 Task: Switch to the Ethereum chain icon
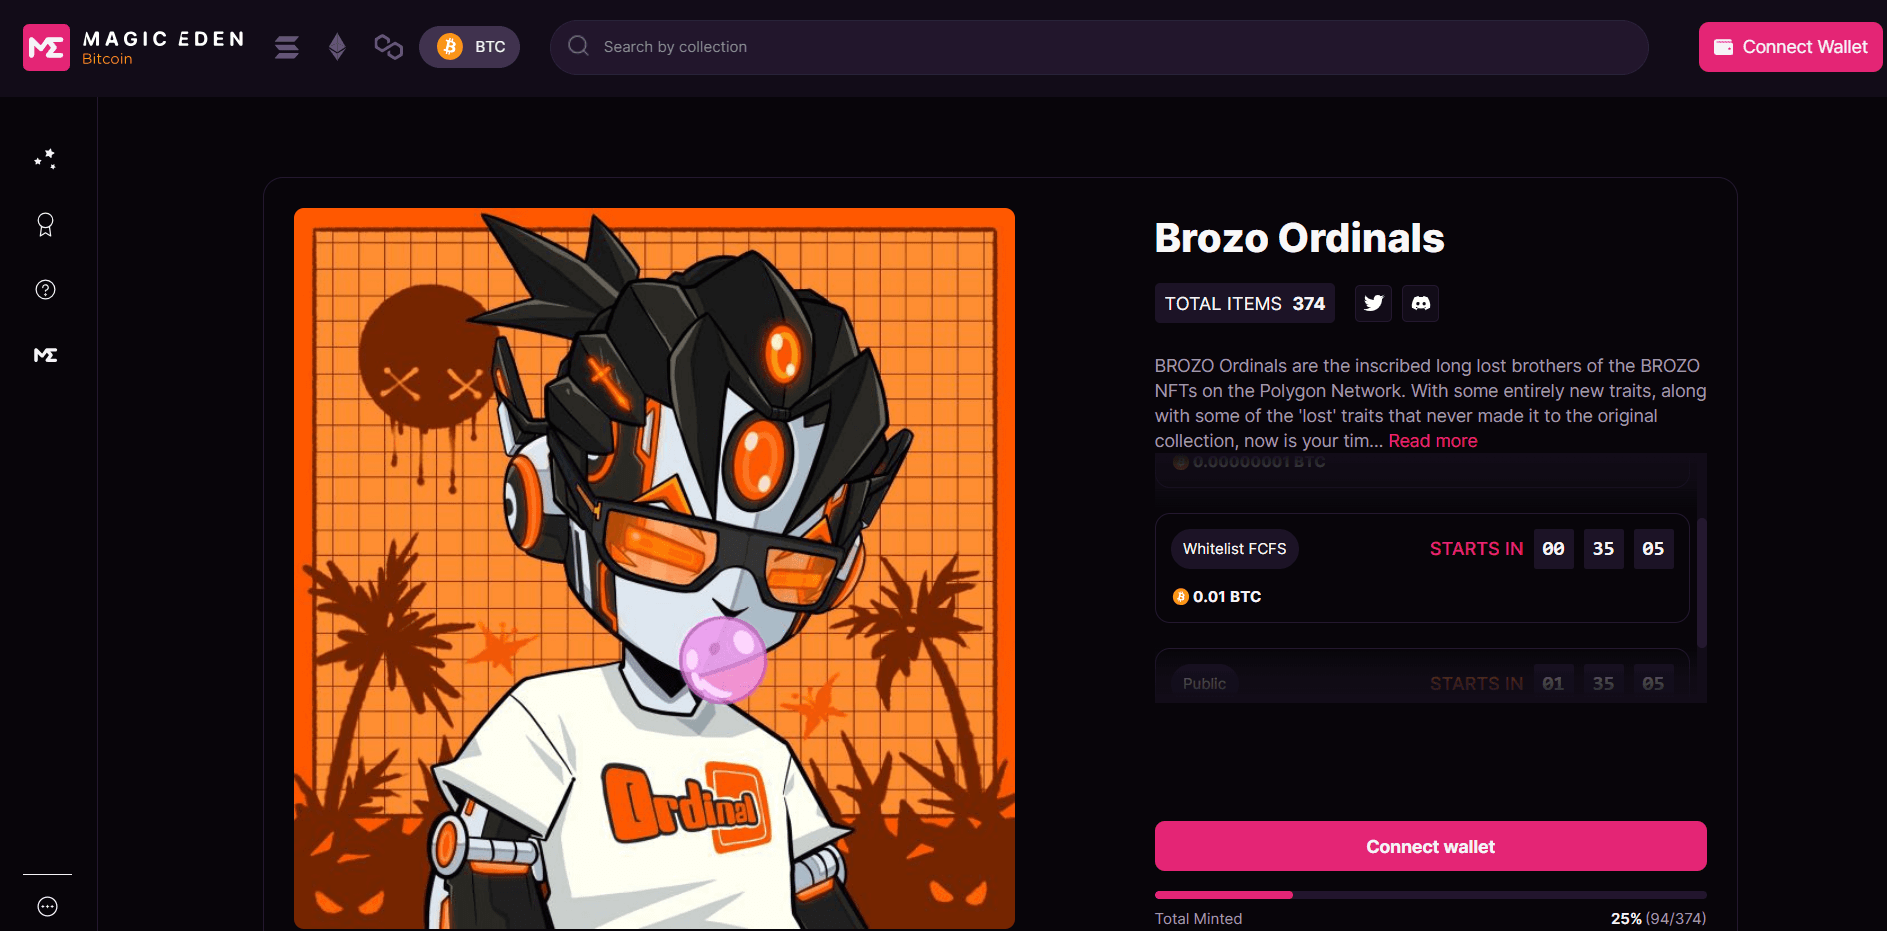(x=337, y=47)
